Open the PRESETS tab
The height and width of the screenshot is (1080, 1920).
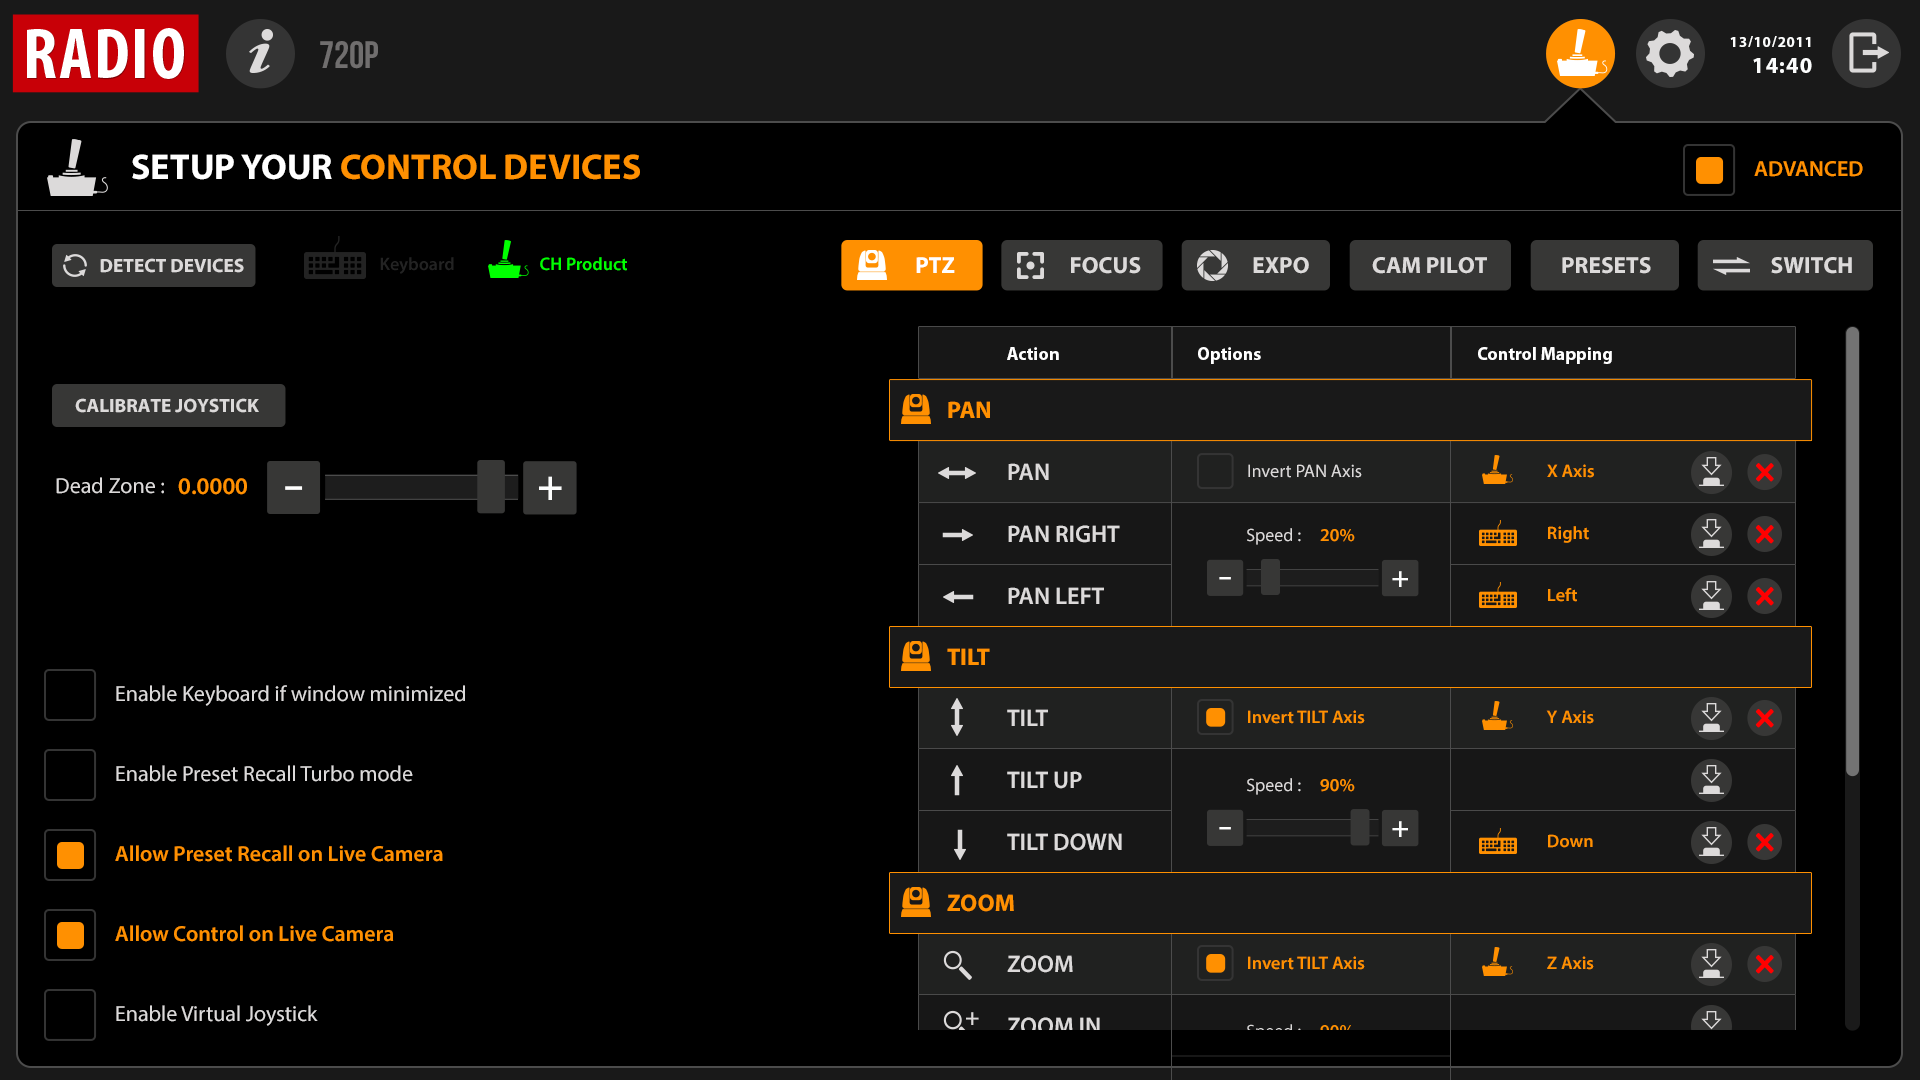(1604, 265)
